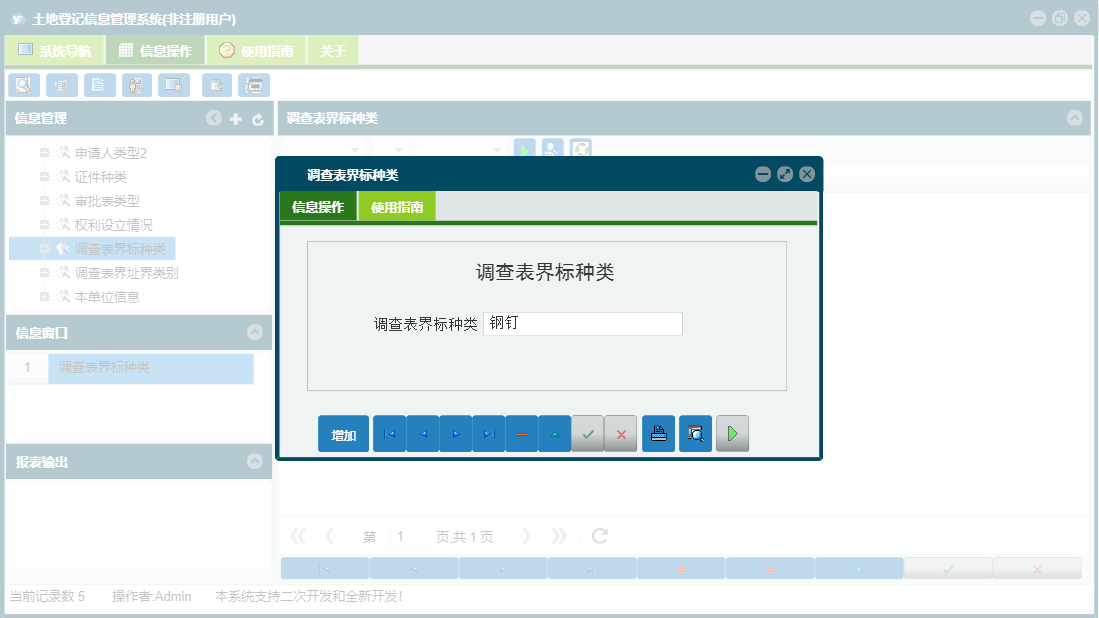Open print preview in the dialog toolbar

(x=695, y=433)
